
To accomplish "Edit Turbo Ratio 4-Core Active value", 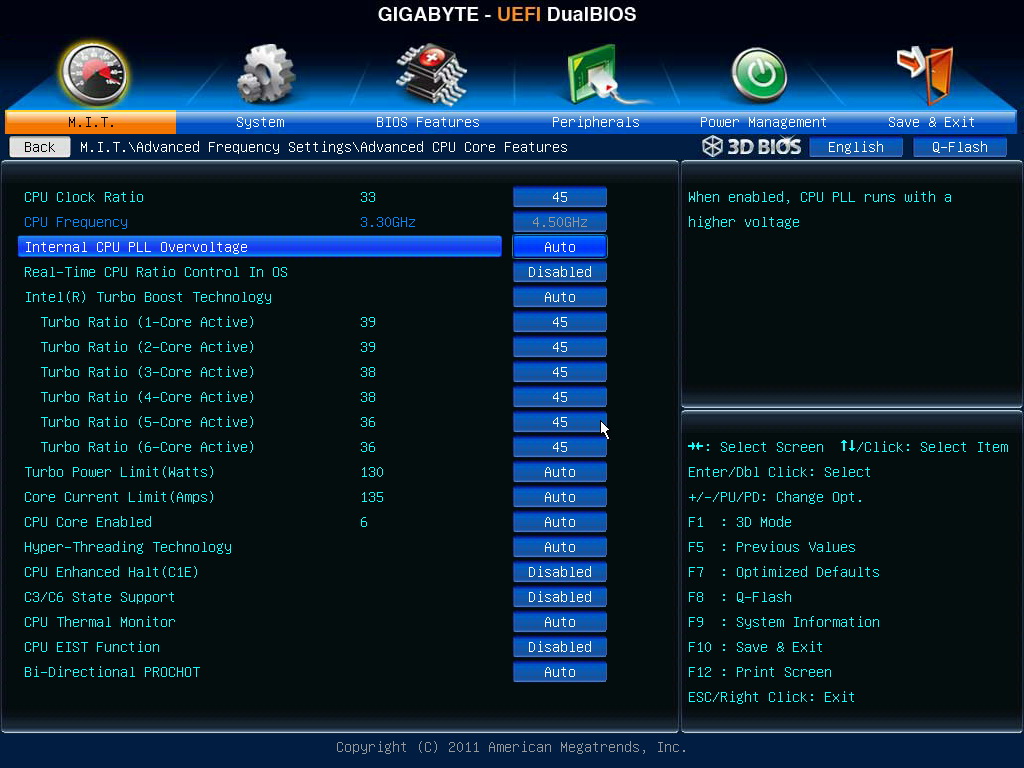I will [x=560, y=397].
